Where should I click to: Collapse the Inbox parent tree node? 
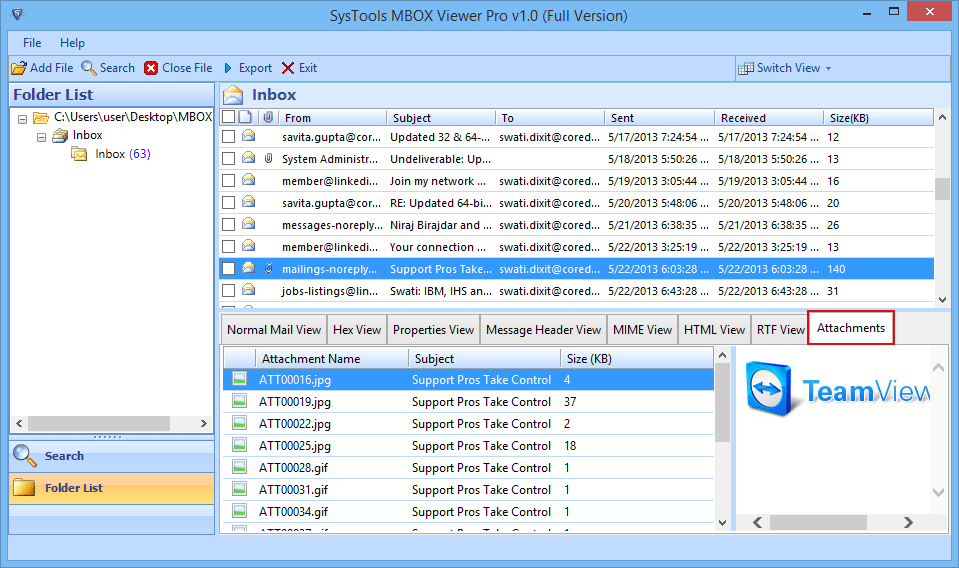(x=42, y=137)
